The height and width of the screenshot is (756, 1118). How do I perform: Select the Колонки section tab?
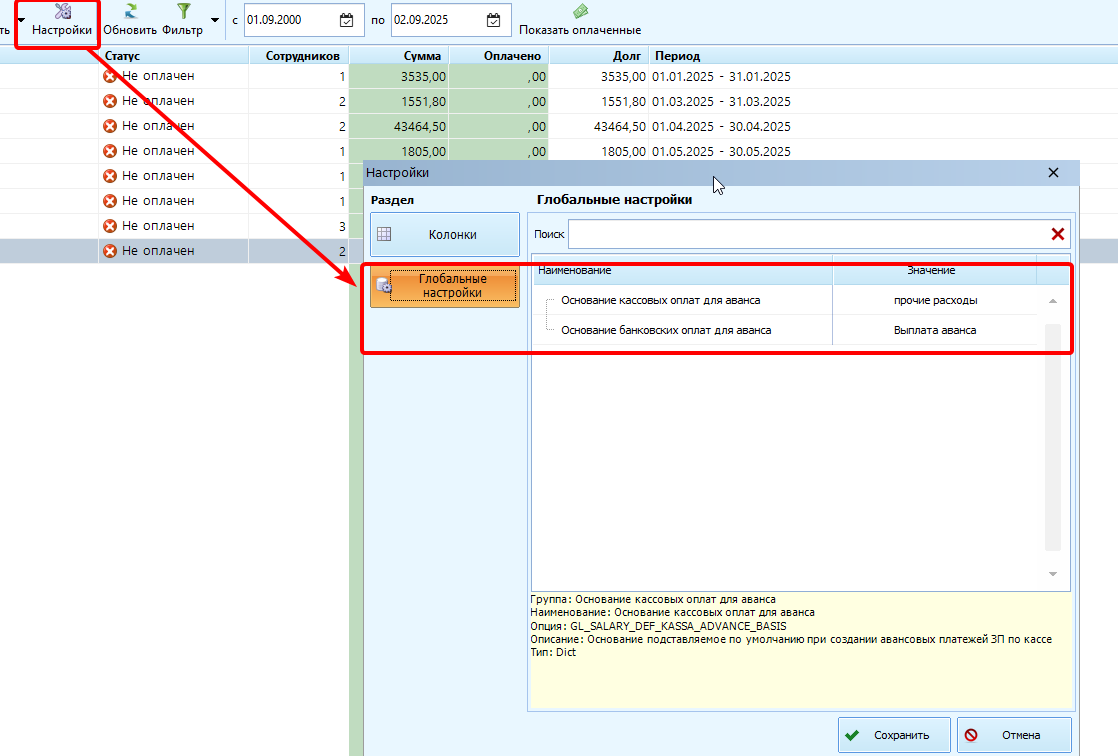point(445,234)
